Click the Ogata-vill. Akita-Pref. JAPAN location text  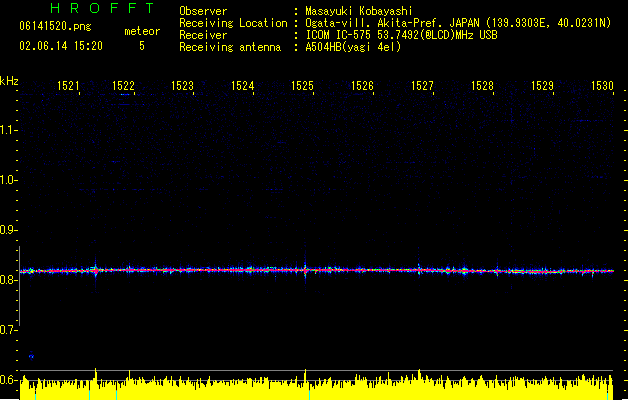coord(458,23)
